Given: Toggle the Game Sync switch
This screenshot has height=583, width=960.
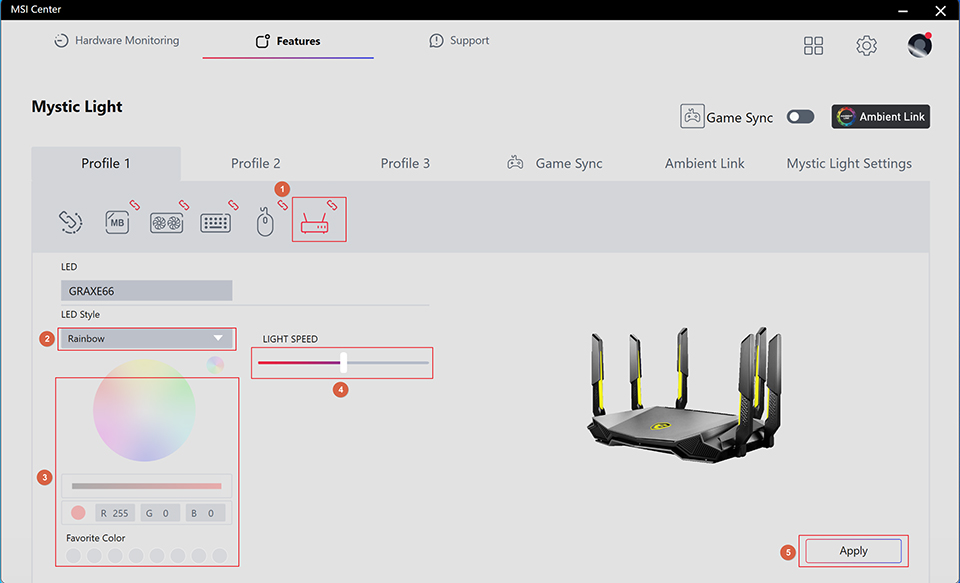Looking at the screenshot, I should click(x=800, y=116).
